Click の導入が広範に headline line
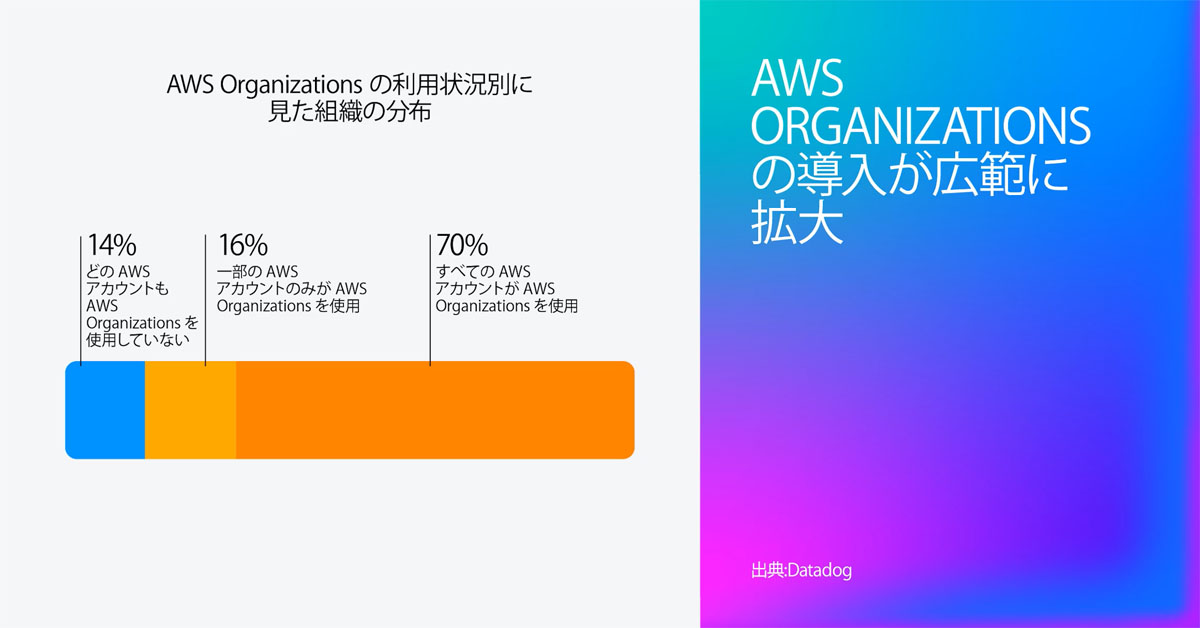The height and width of the screenshot is (628, 1200). click(x=910, y=177)
